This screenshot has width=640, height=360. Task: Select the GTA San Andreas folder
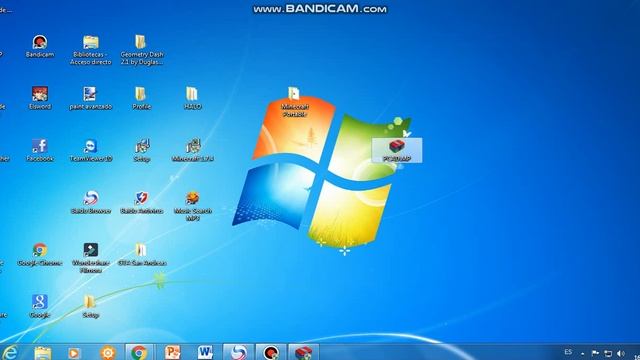pyautogui.click(x=142, y=255)
